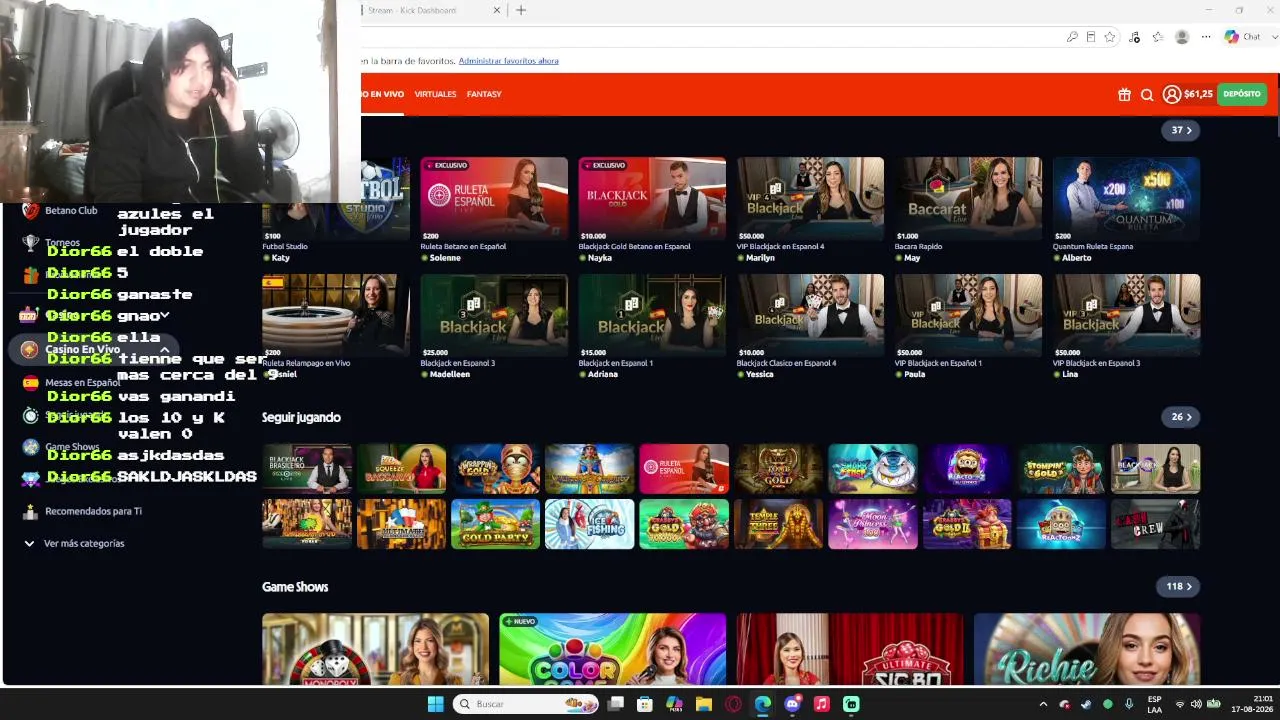Screen dimensions: 1280x720
Task: Open the Gold Party slot game
Action: point(495,524)
